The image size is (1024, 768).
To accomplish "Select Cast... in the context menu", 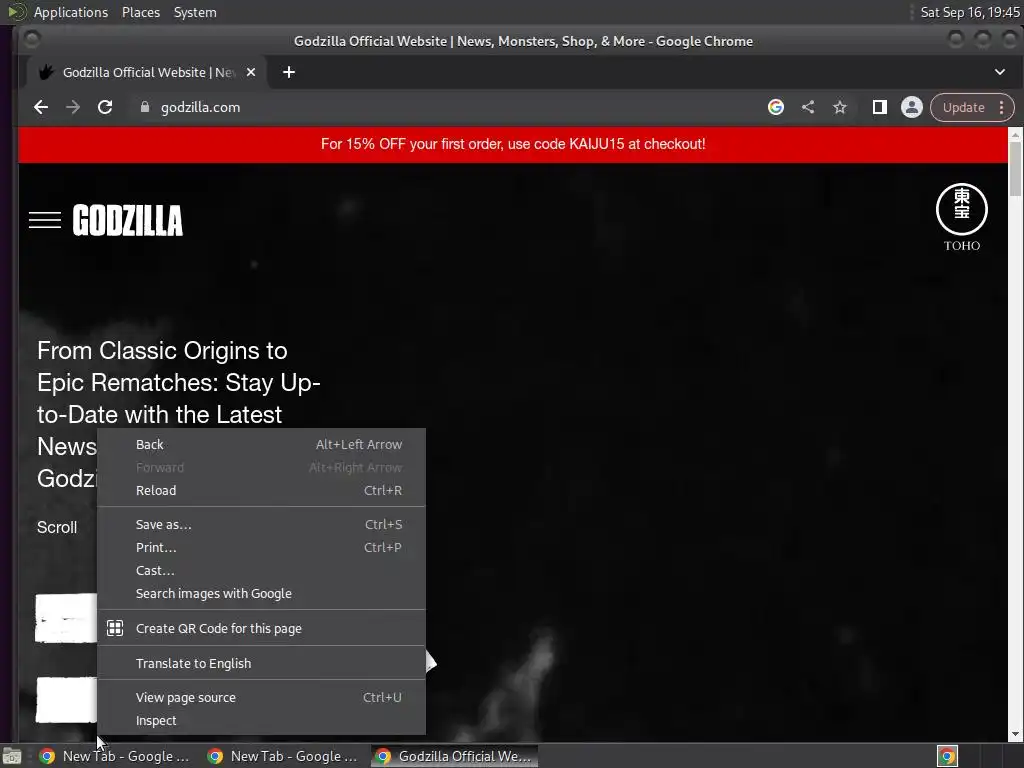I will tap(261, 570).
